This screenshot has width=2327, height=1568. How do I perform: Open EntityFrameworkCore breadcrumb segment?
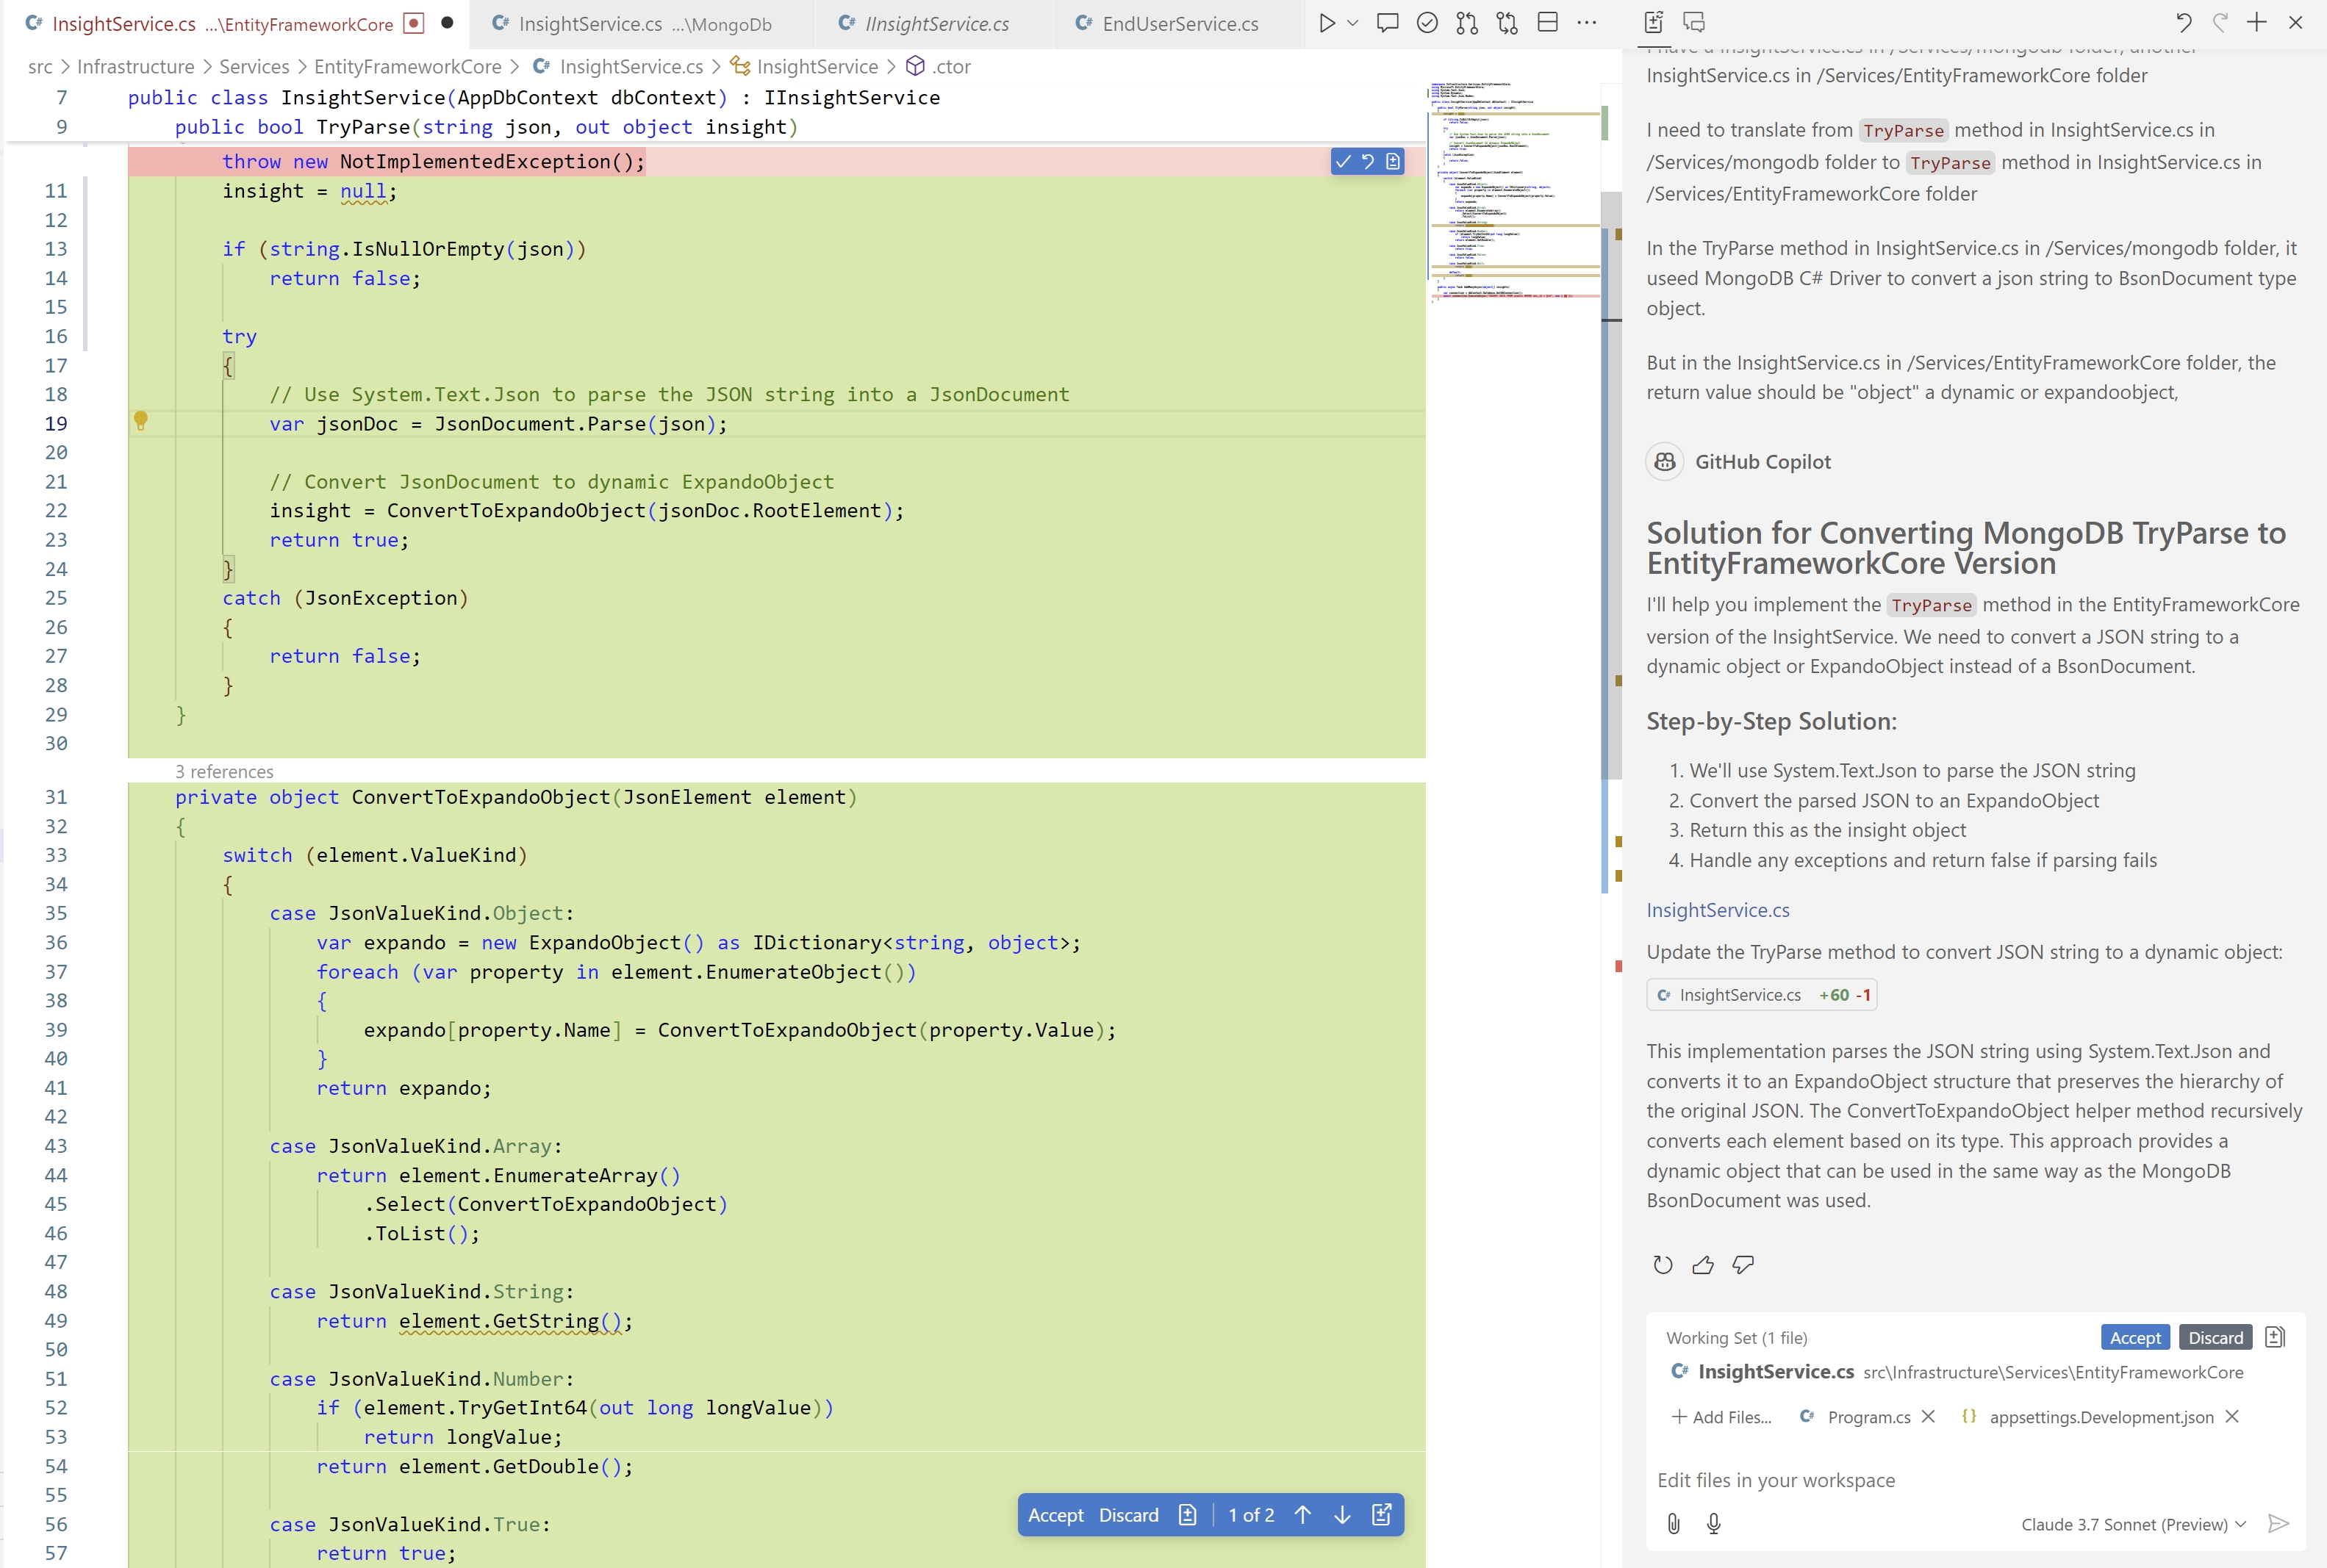[x=408, y=66]
